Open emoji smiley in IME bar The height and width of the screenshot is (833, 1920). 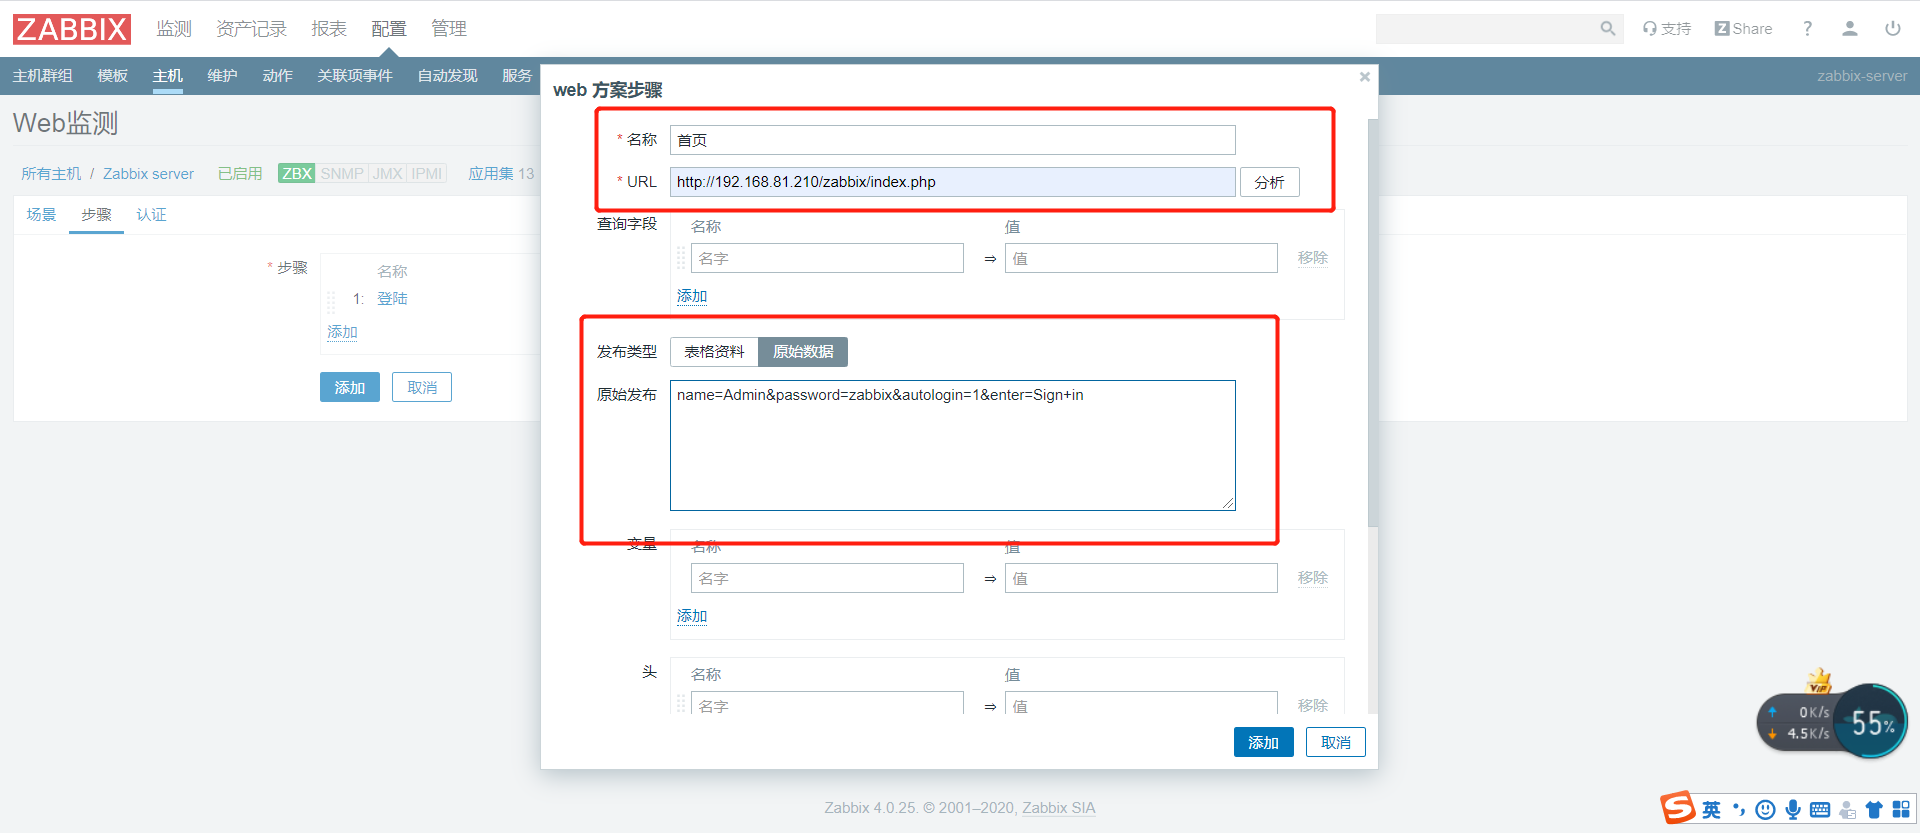point(1766,810)
